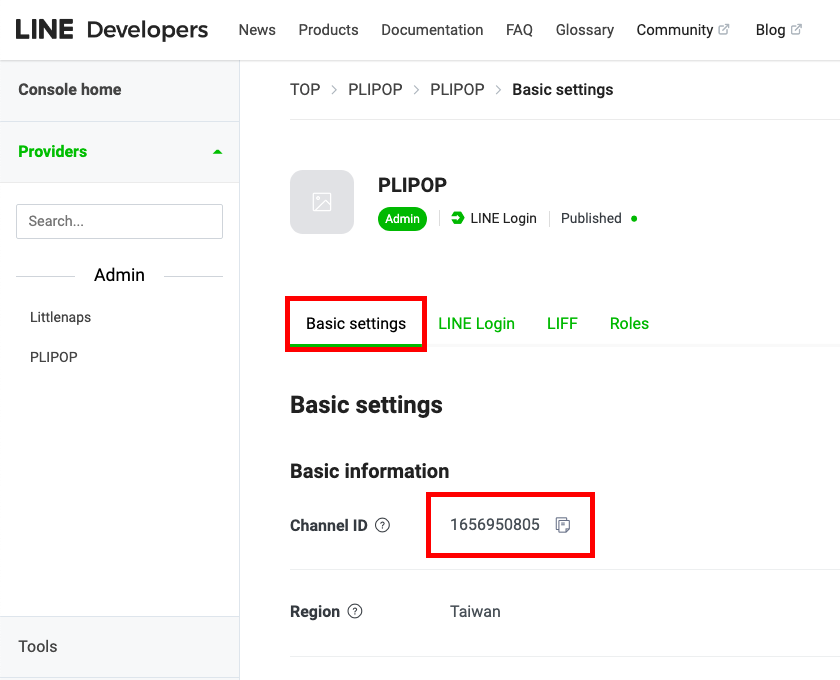Click the Published status text
This screenshot has height=680, width=840.
(591, 218)
